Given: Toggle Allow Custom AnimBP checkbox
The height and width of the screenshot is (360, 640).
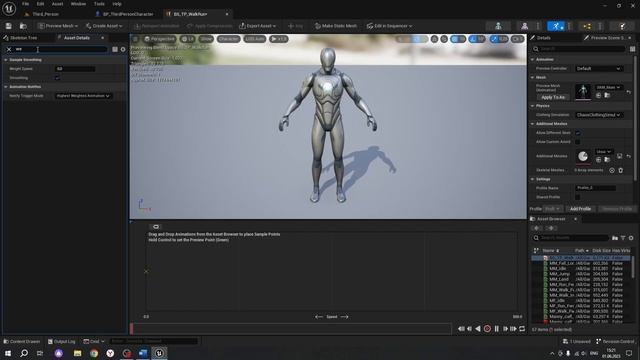Looking at the screenshot, I should pyautogui.click(x=578, y=142).
